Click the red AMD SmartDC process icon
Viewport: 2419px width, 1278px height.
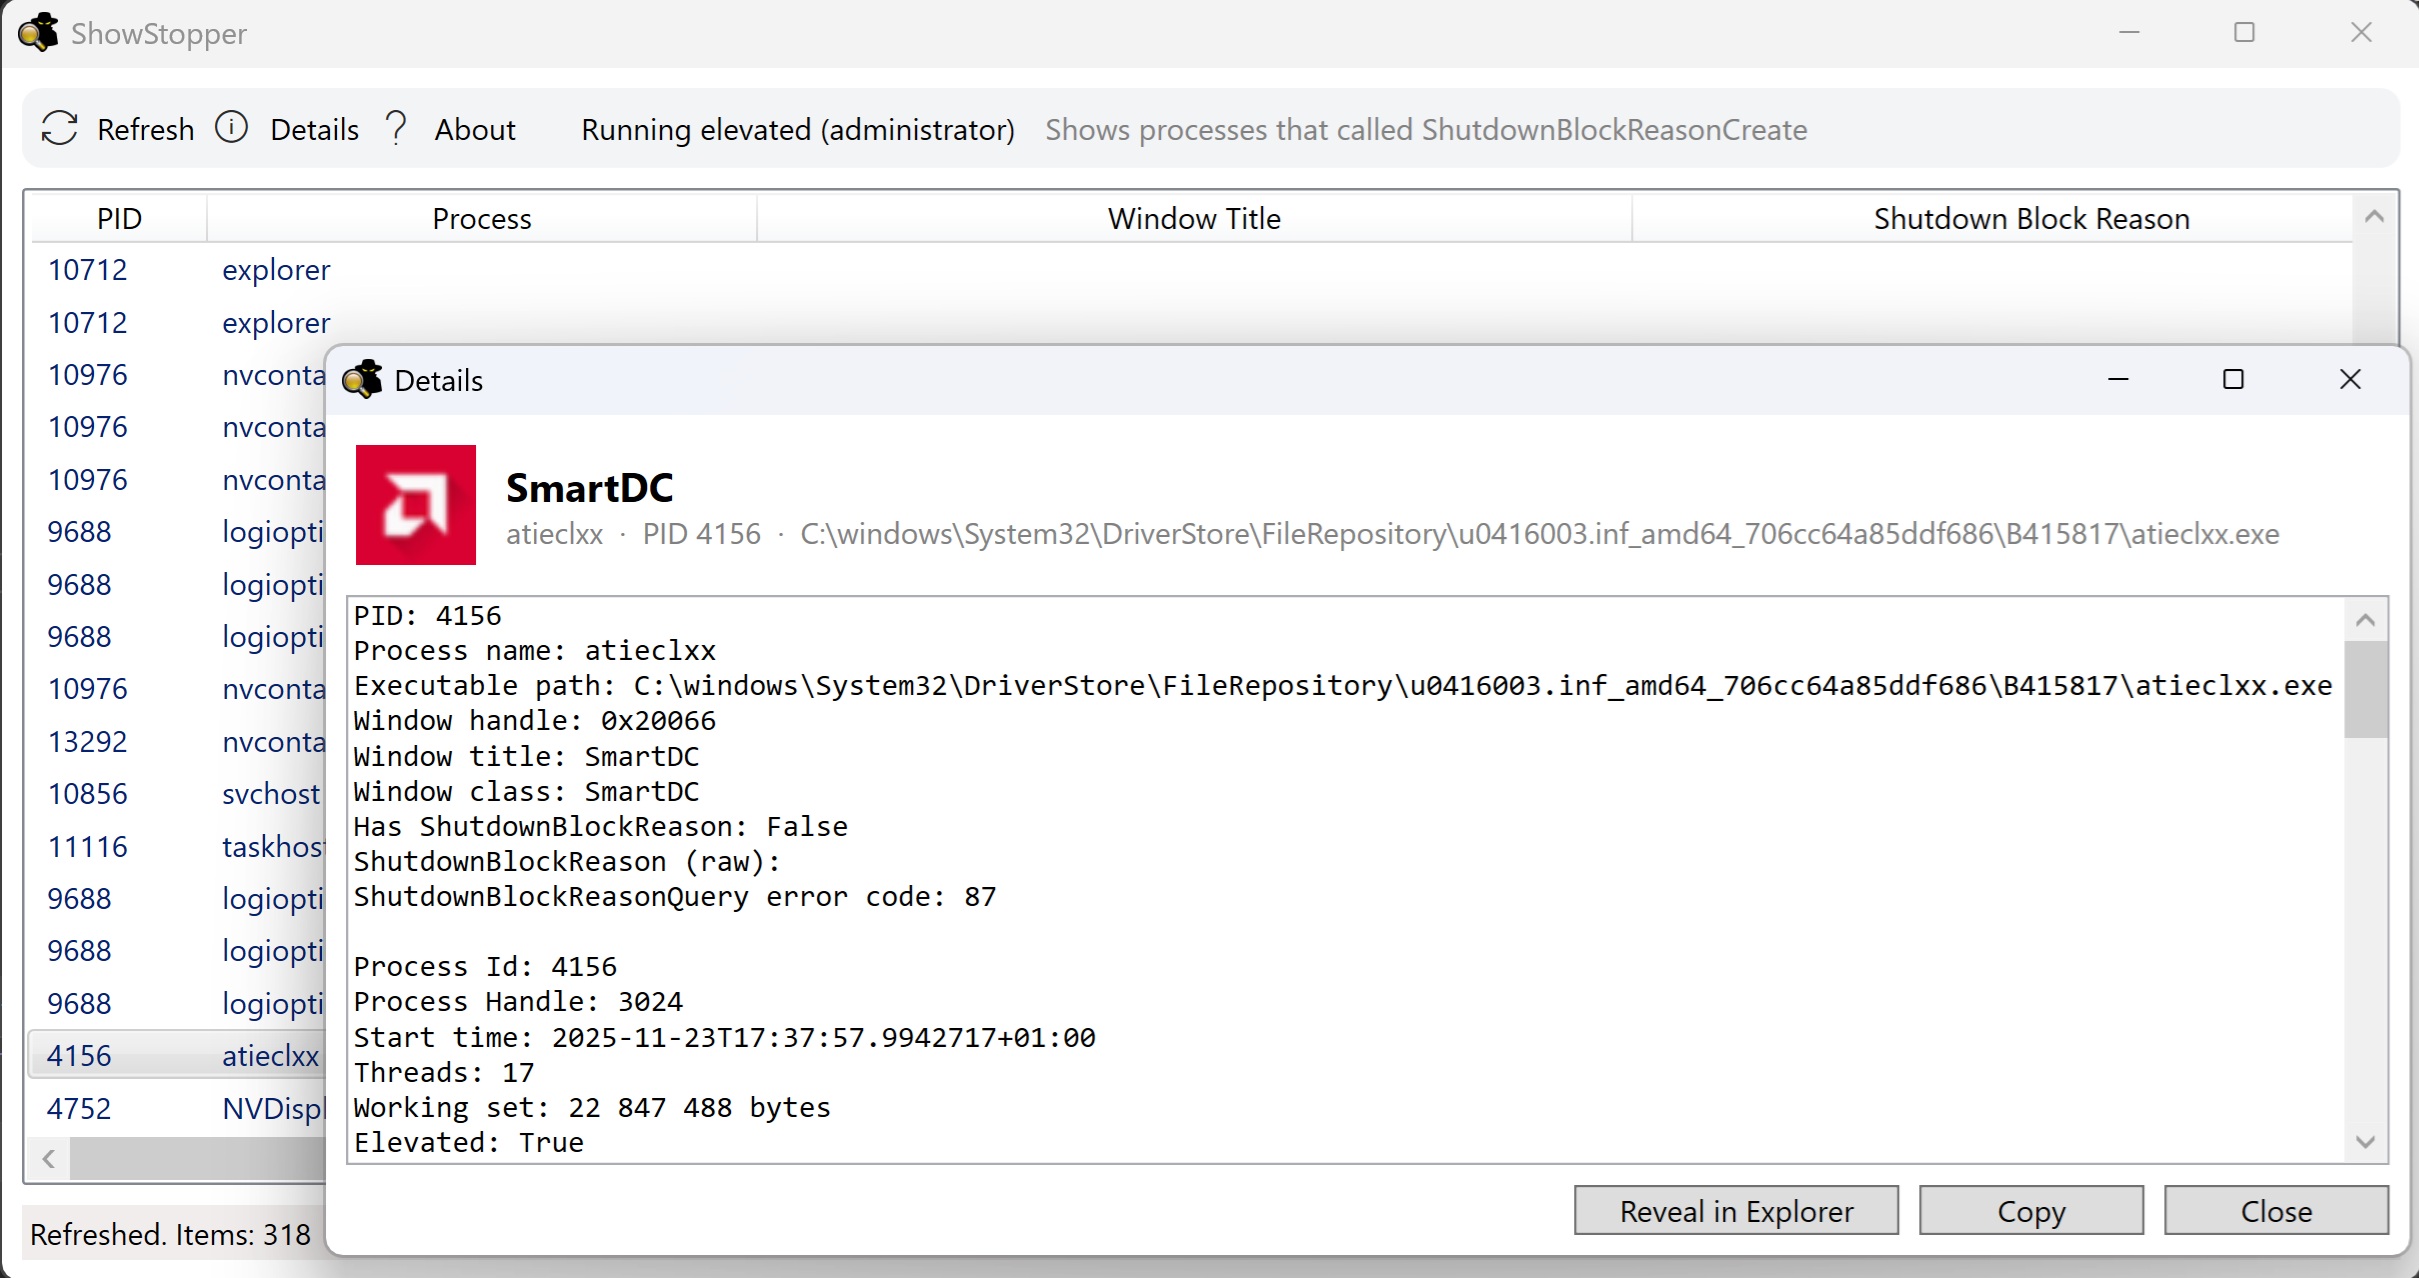point(416,505)
